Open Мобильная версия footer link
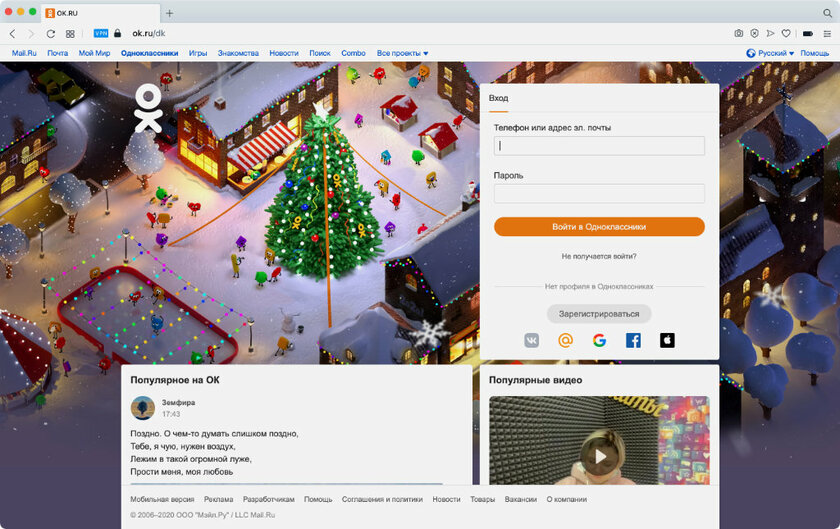The image size is (840, 529). [162, 500]
